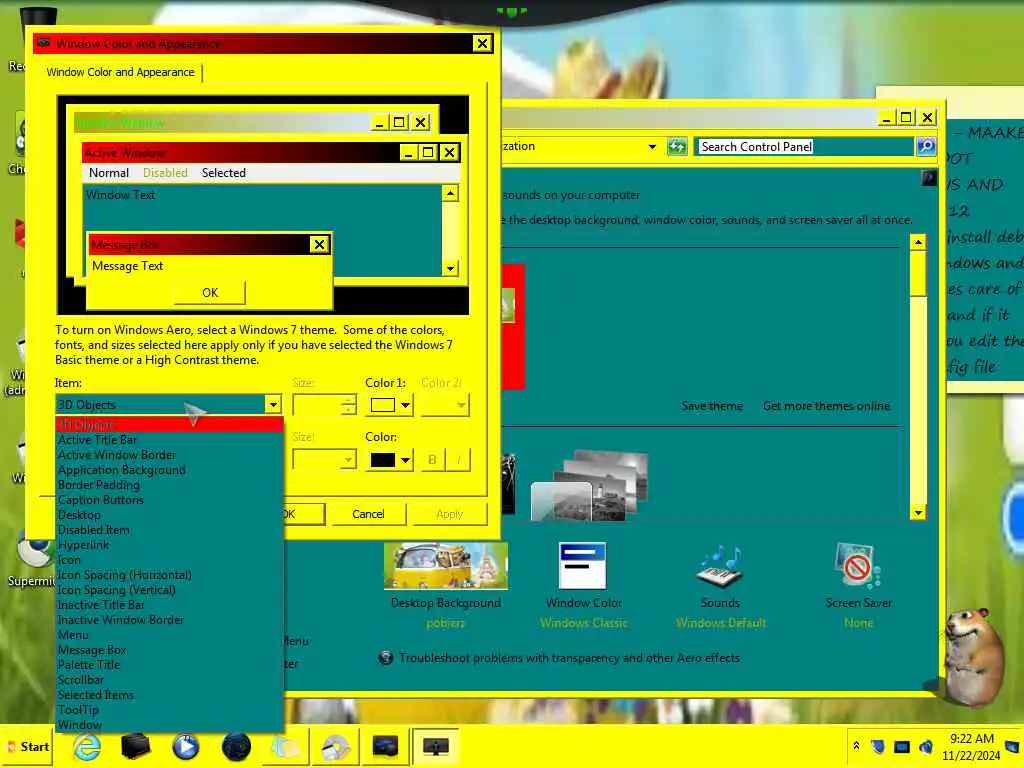Screen dimensions: 1024x768
Task: Select Icon Spacing (Horizontal) entry
Action: (x=170, y=575)
